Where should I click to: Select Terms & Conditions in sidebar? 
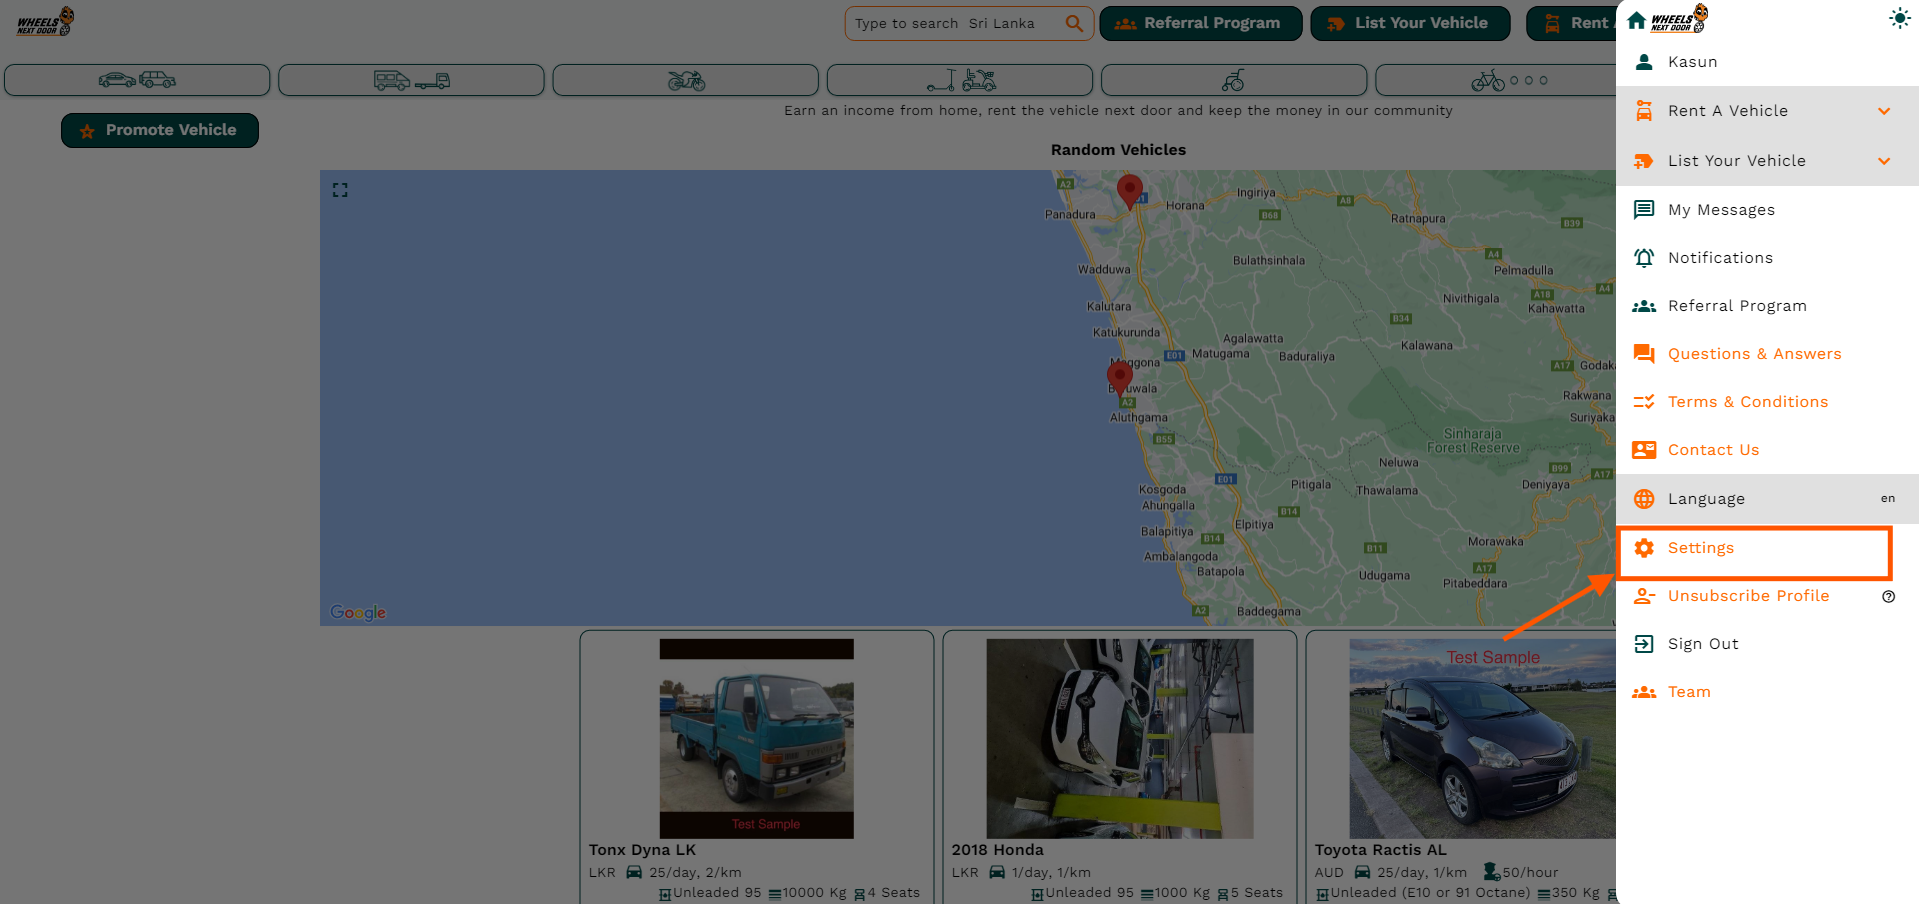coord(1747,402)
